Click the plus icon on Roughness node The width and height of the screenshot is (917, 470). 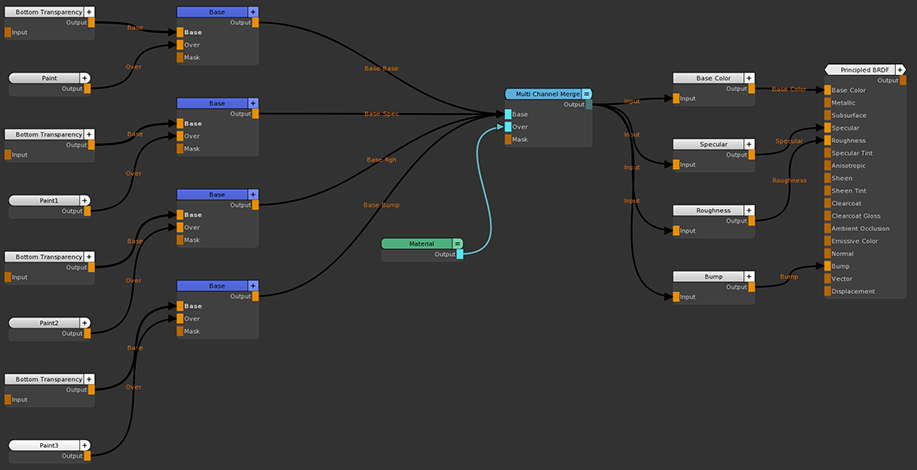pyautogui.click(x=748, y=211)
